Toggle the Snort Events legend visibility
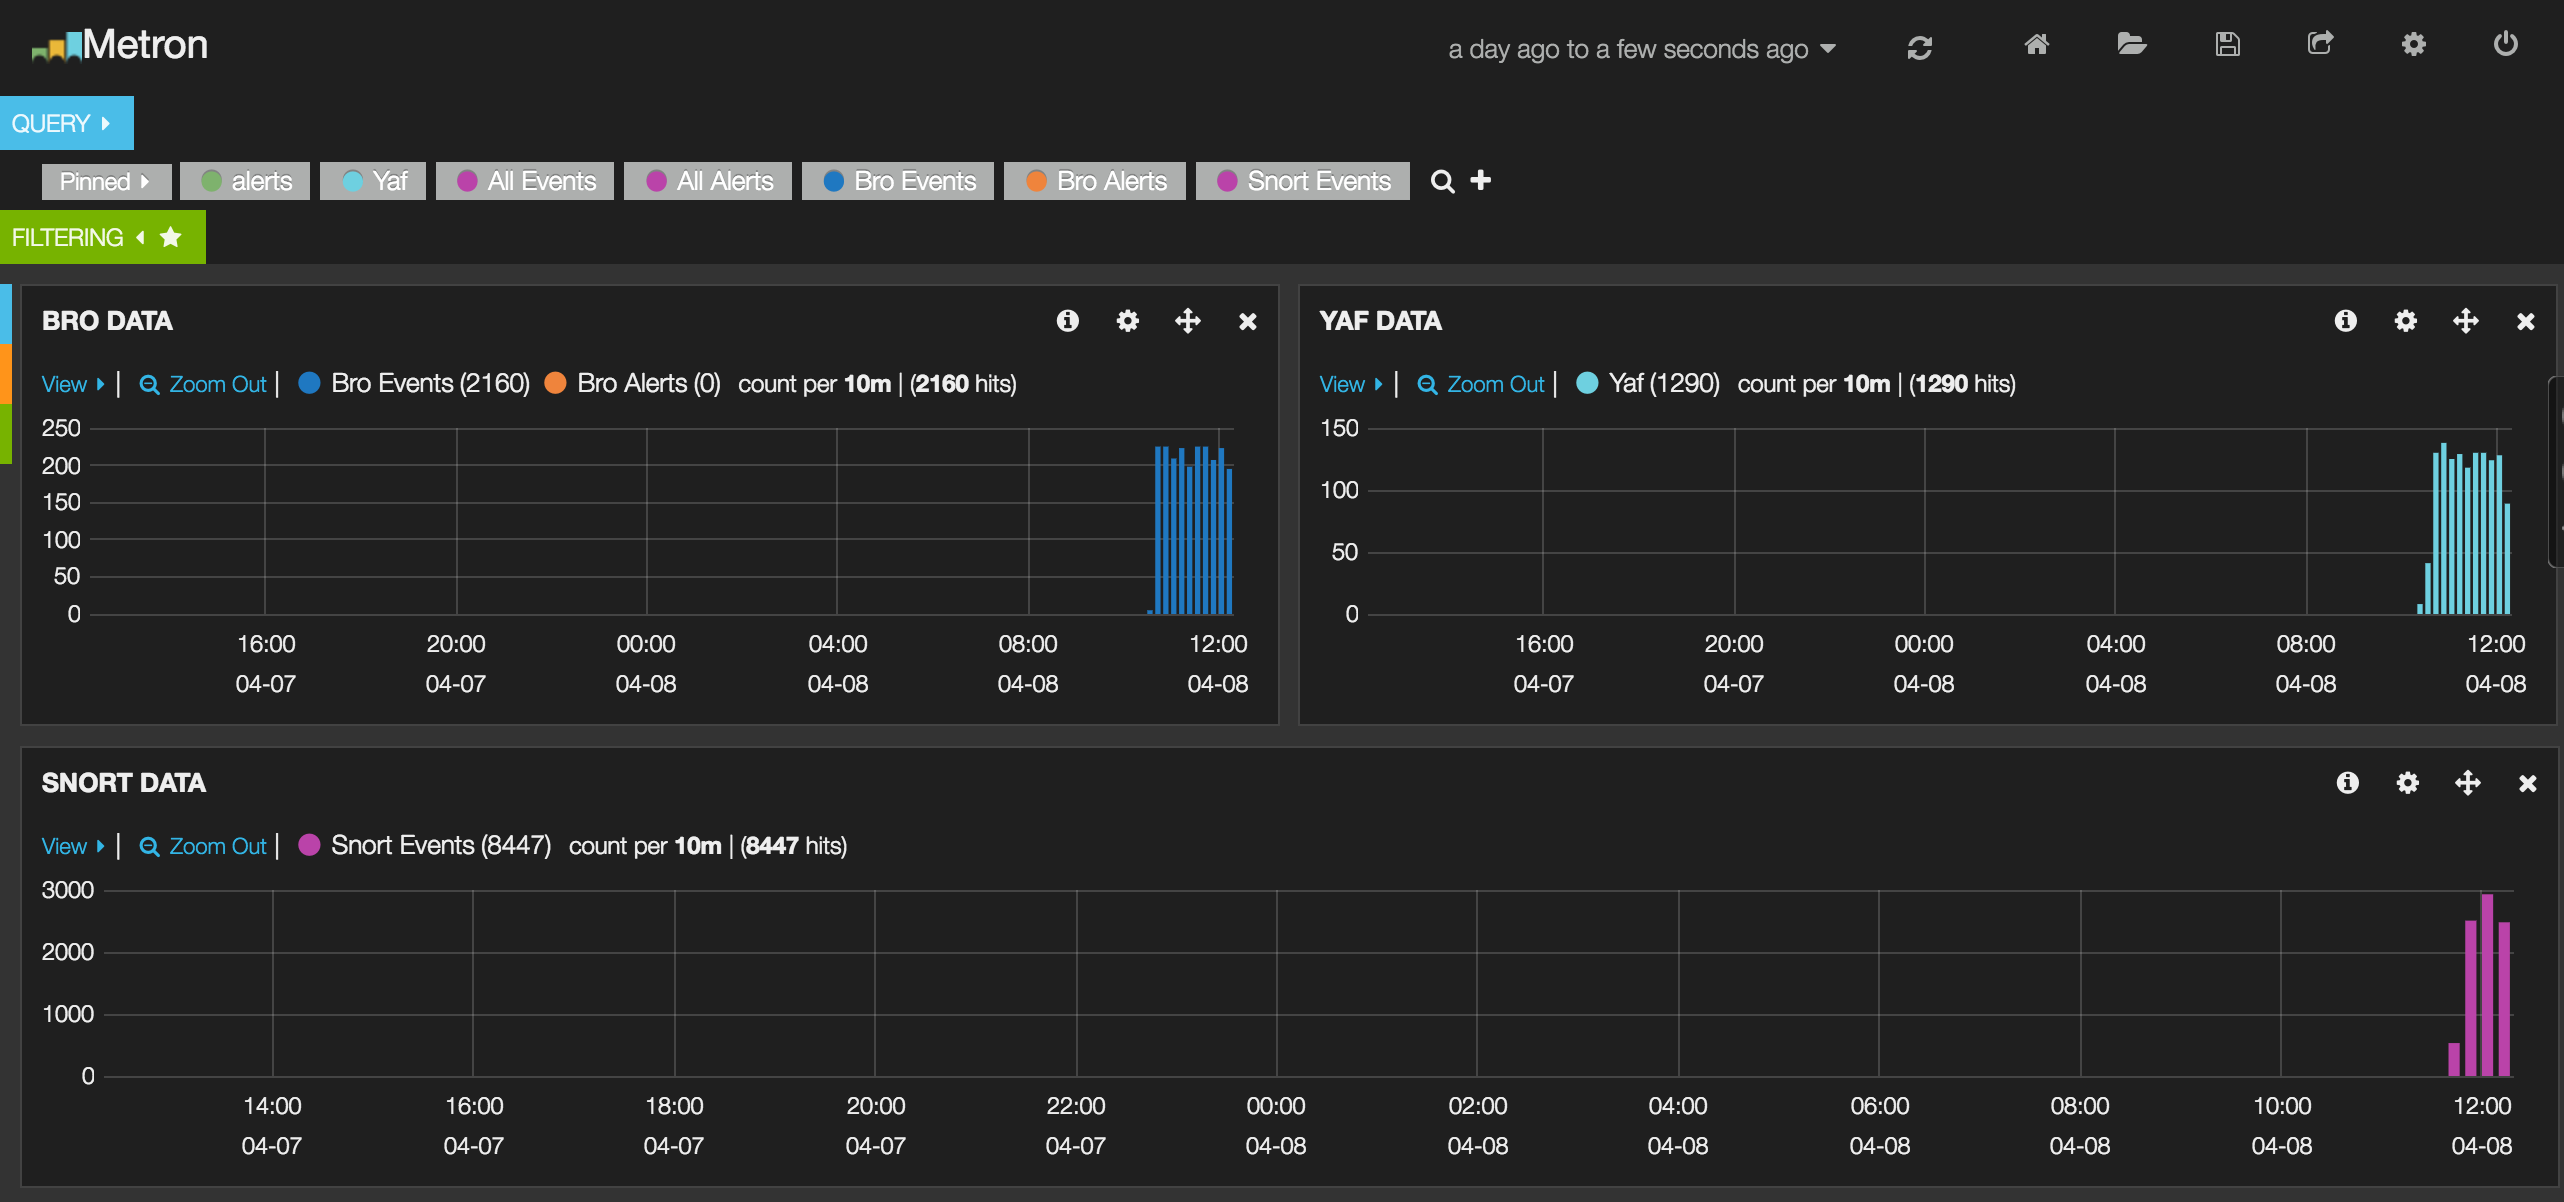Viewport: 2564px width, 1202px height. tap(310, 844)
